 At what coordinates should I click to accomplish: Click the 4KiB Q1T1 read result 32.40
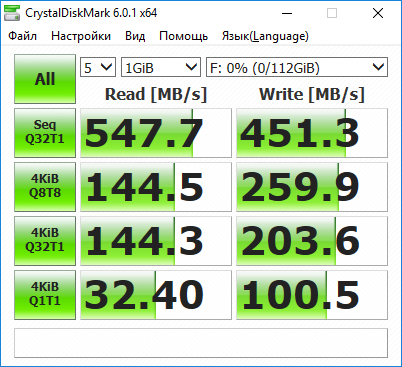[x=156, y=295]
